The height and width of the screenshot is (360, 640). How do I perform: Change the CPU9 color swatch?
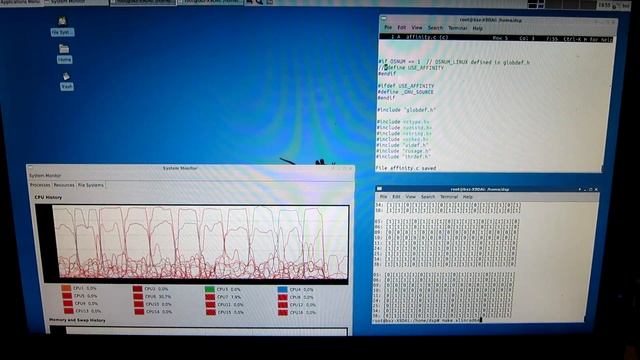tap(68, 303)
